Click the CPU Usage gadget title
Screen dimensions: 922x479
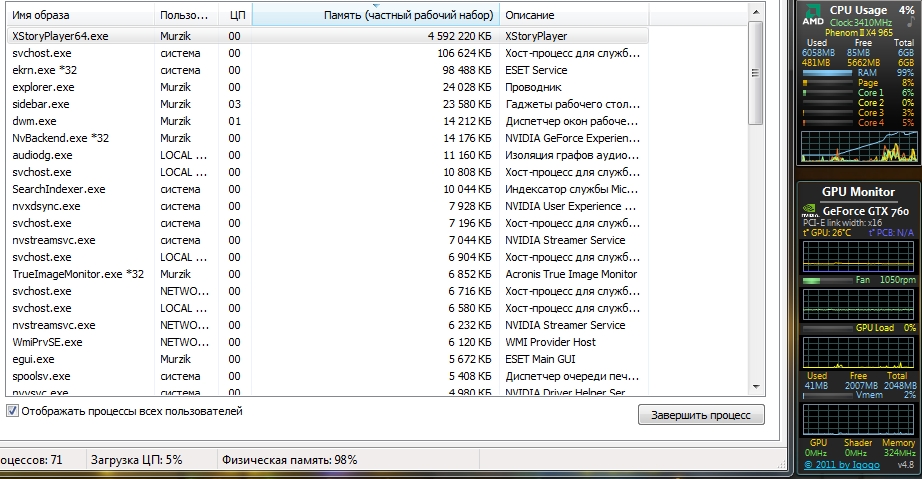858,10
